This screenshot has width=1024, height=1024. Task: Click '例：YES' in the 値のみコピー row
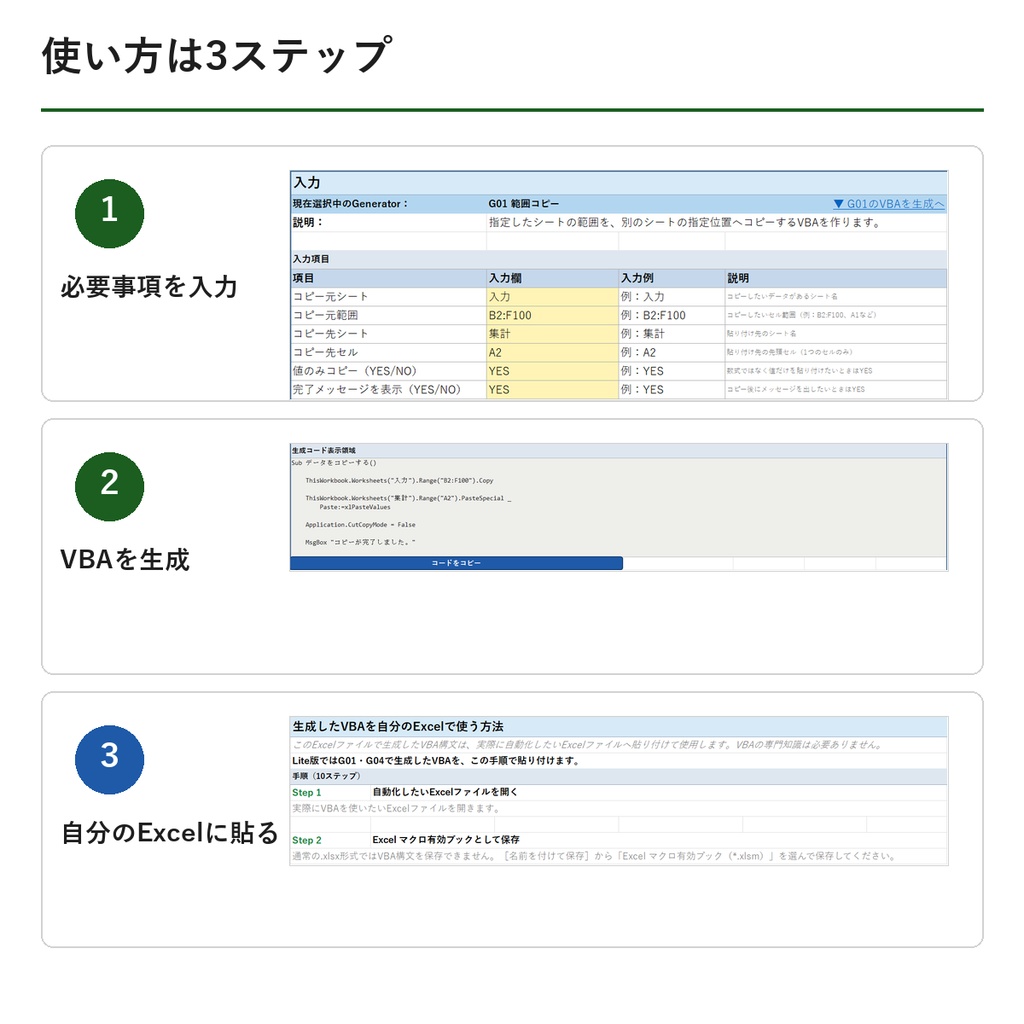642,371
